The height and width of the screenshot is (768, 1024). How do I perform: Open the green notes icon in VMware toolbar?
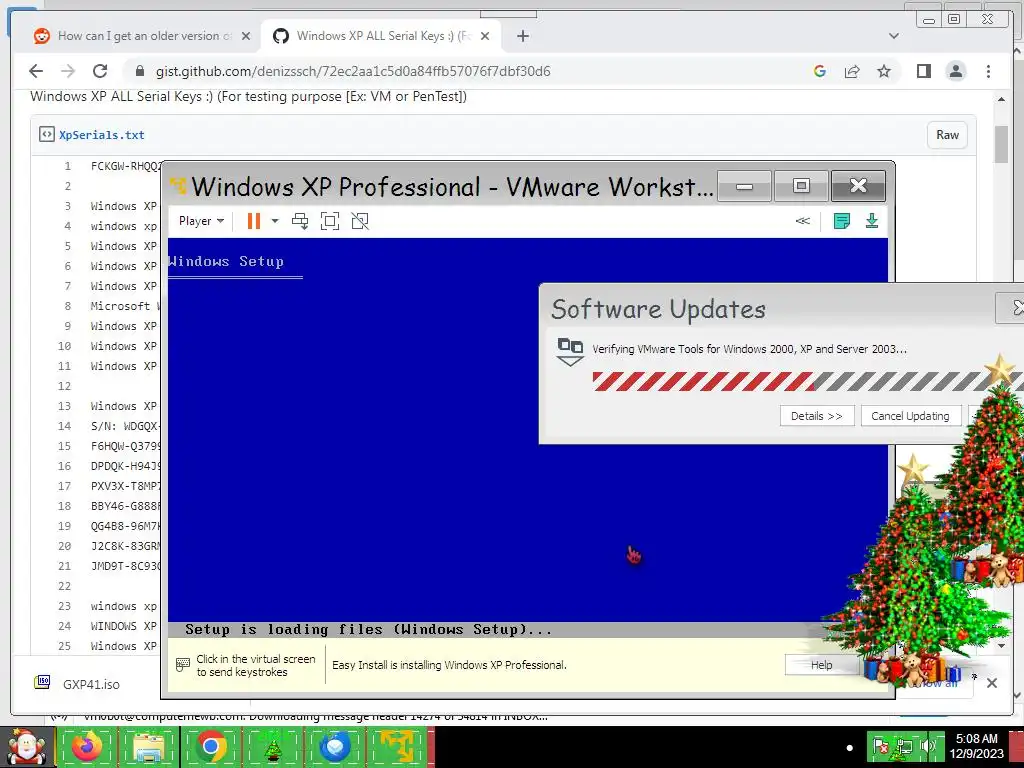[842, 221]
